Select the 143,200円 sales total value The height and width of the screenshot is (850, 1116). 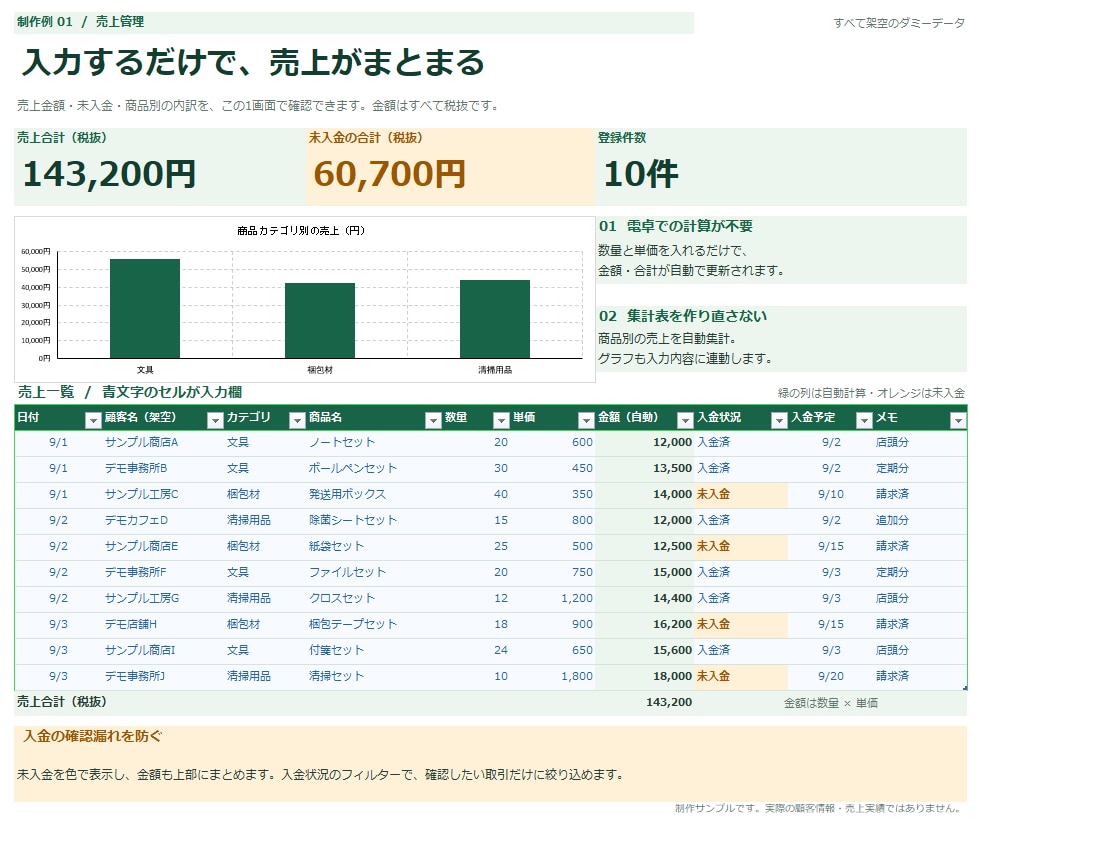(110, 174)
